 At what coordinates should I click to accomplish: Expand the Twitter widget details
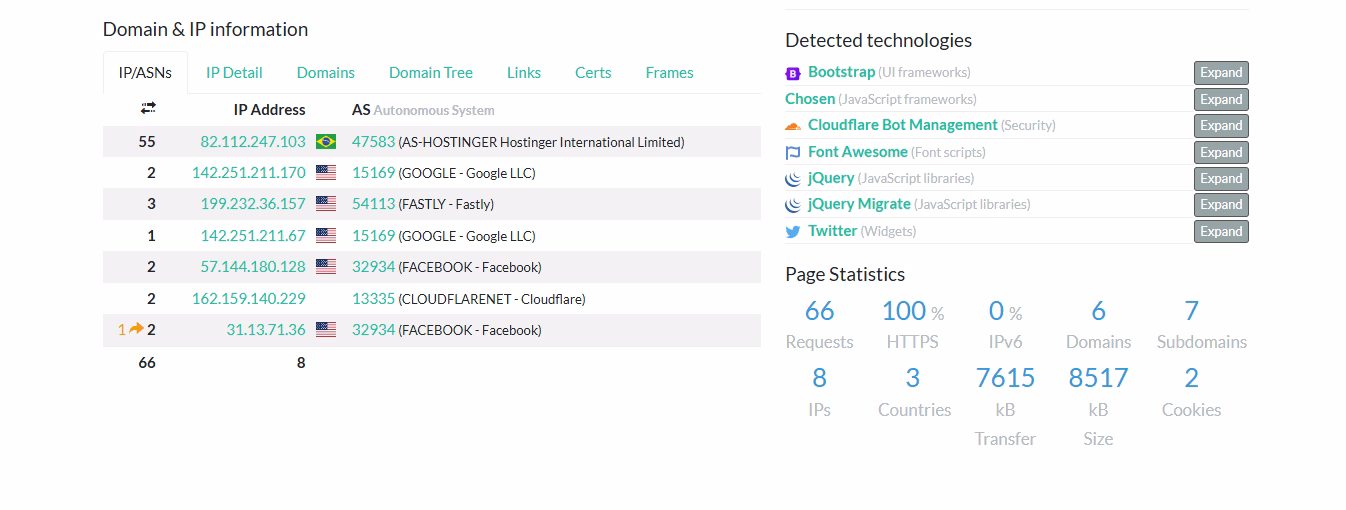pos(1221,231)
